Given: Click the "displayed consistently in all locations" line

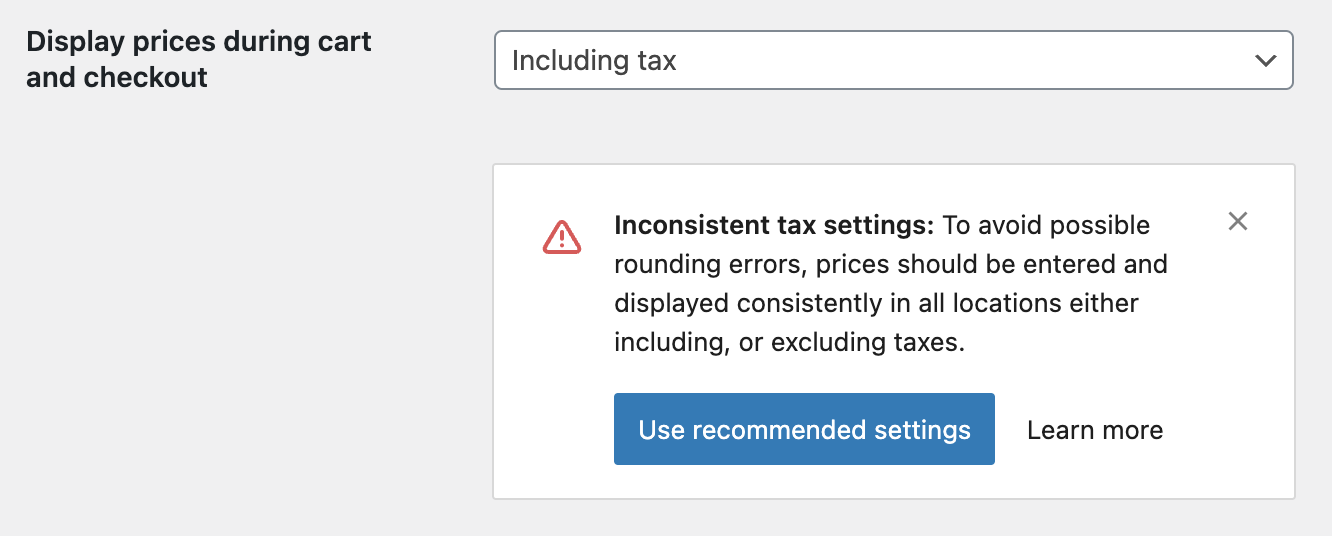Looking at the screenshot, I should 876,303.
